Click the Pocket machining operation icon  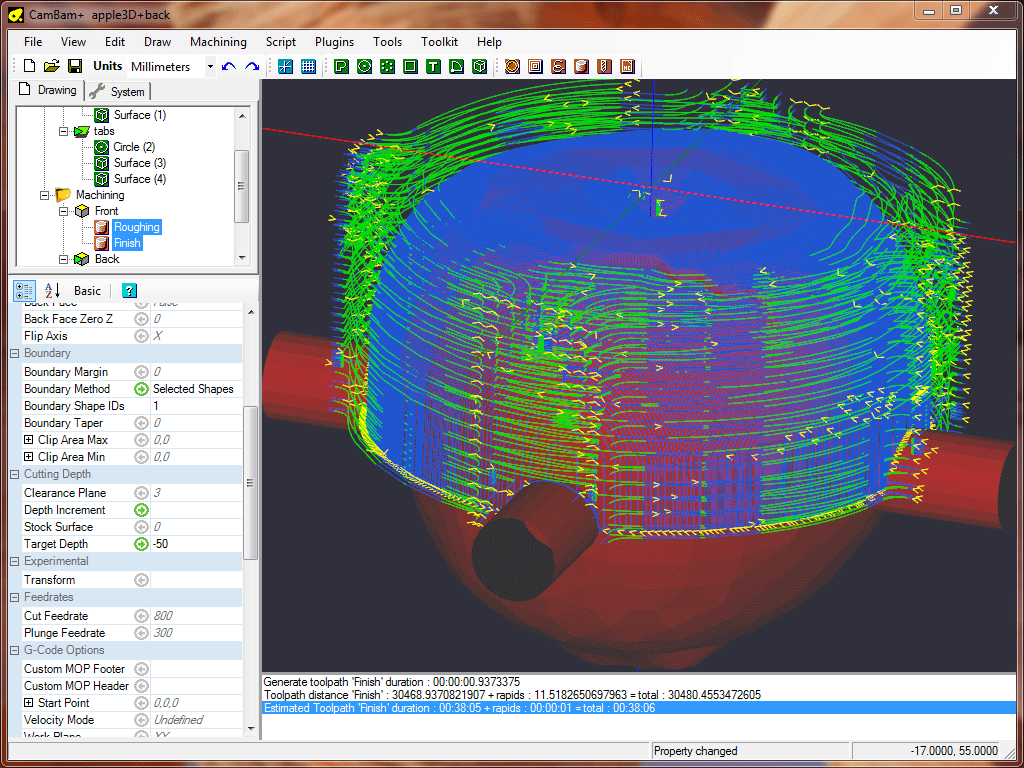pyautogui.click(x=535, y=66)
